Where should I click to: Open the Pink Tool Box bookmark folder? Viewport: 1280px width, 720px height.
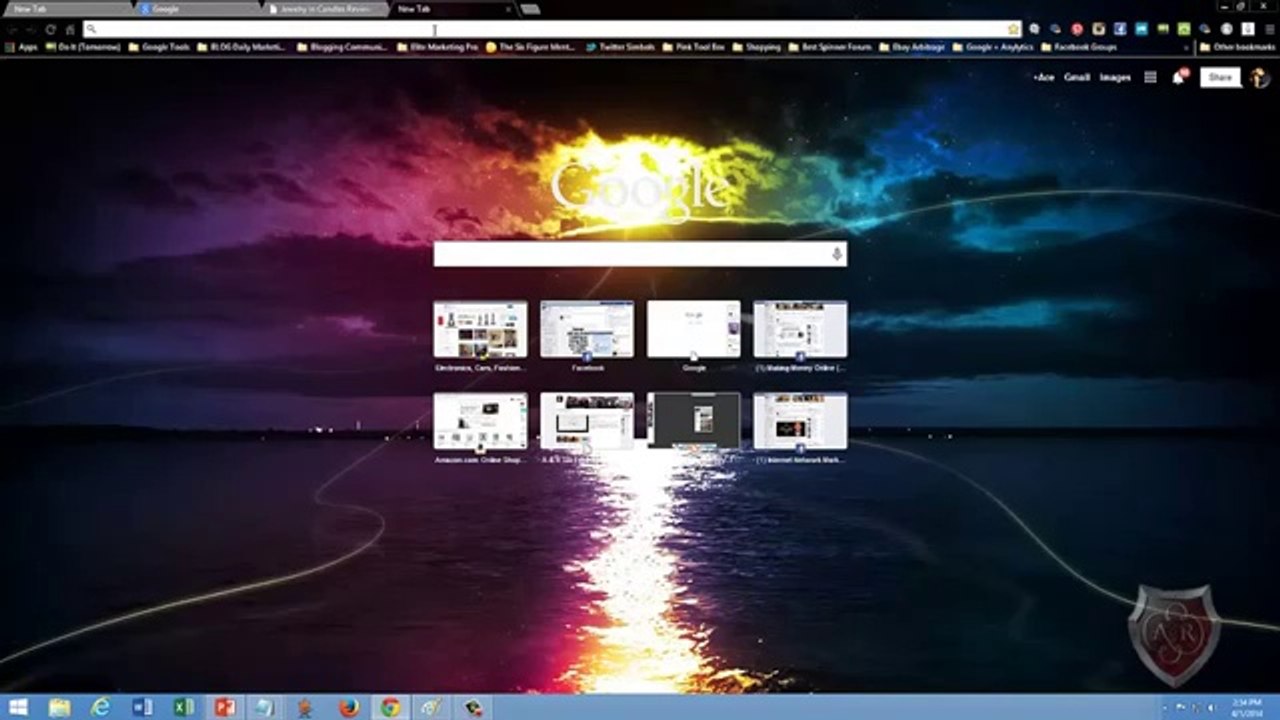tap(693, 47)
